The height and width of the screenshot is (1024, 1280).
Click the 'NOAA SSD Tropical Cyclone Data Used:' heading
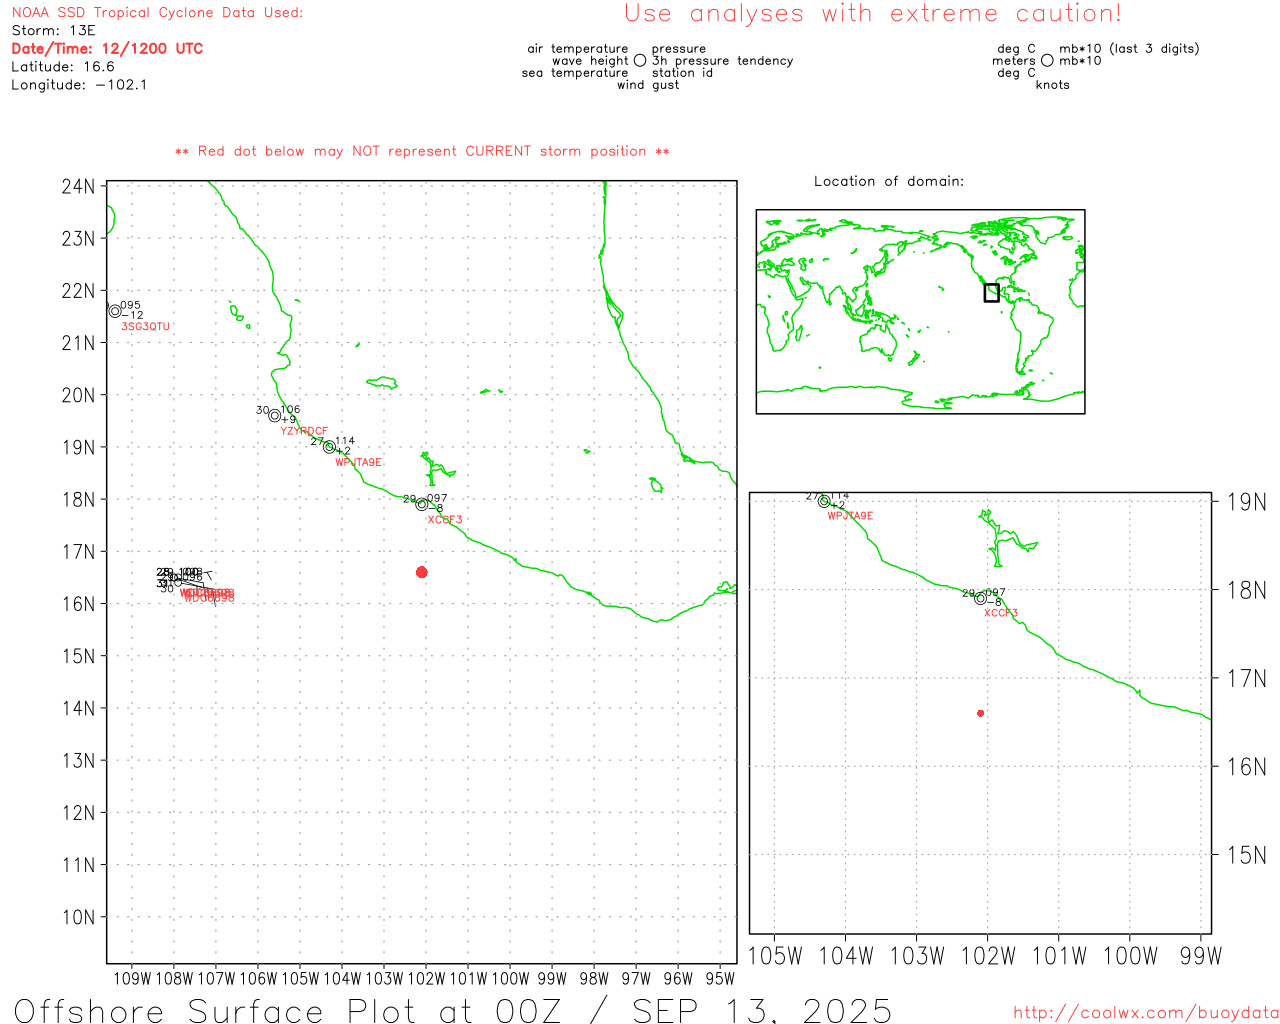157,13
